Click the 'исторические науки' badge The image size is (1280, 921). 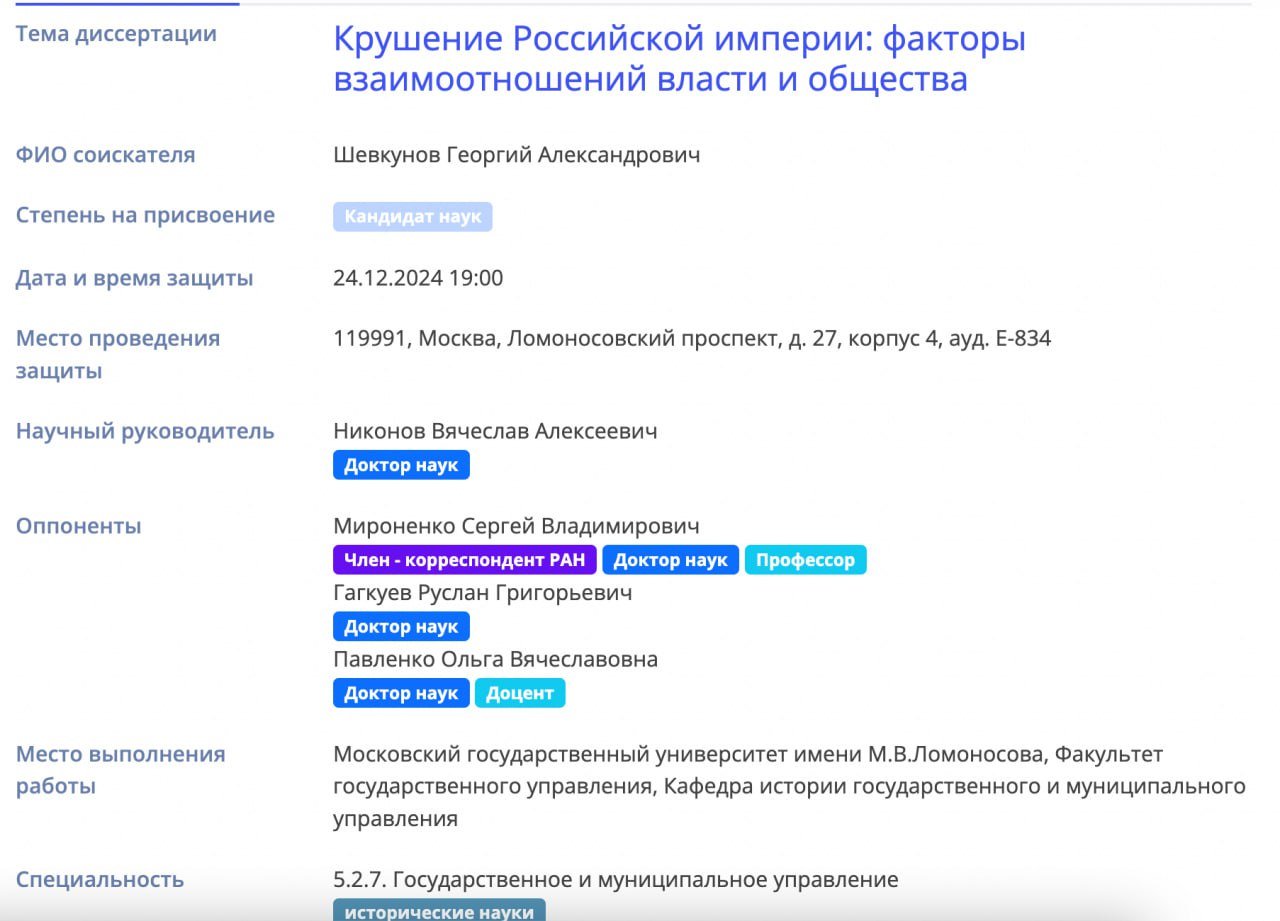tap(439, 910)
